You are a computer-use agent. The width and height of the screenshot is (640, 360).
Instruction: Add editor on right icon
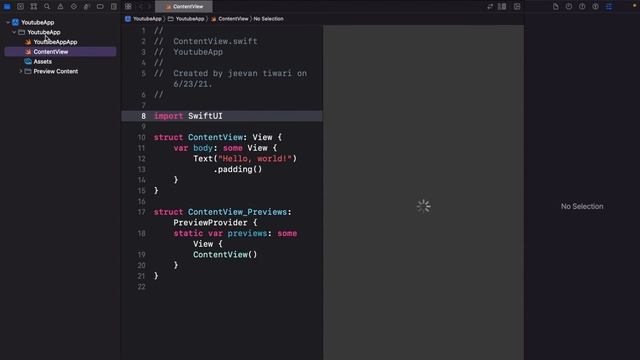517,7
